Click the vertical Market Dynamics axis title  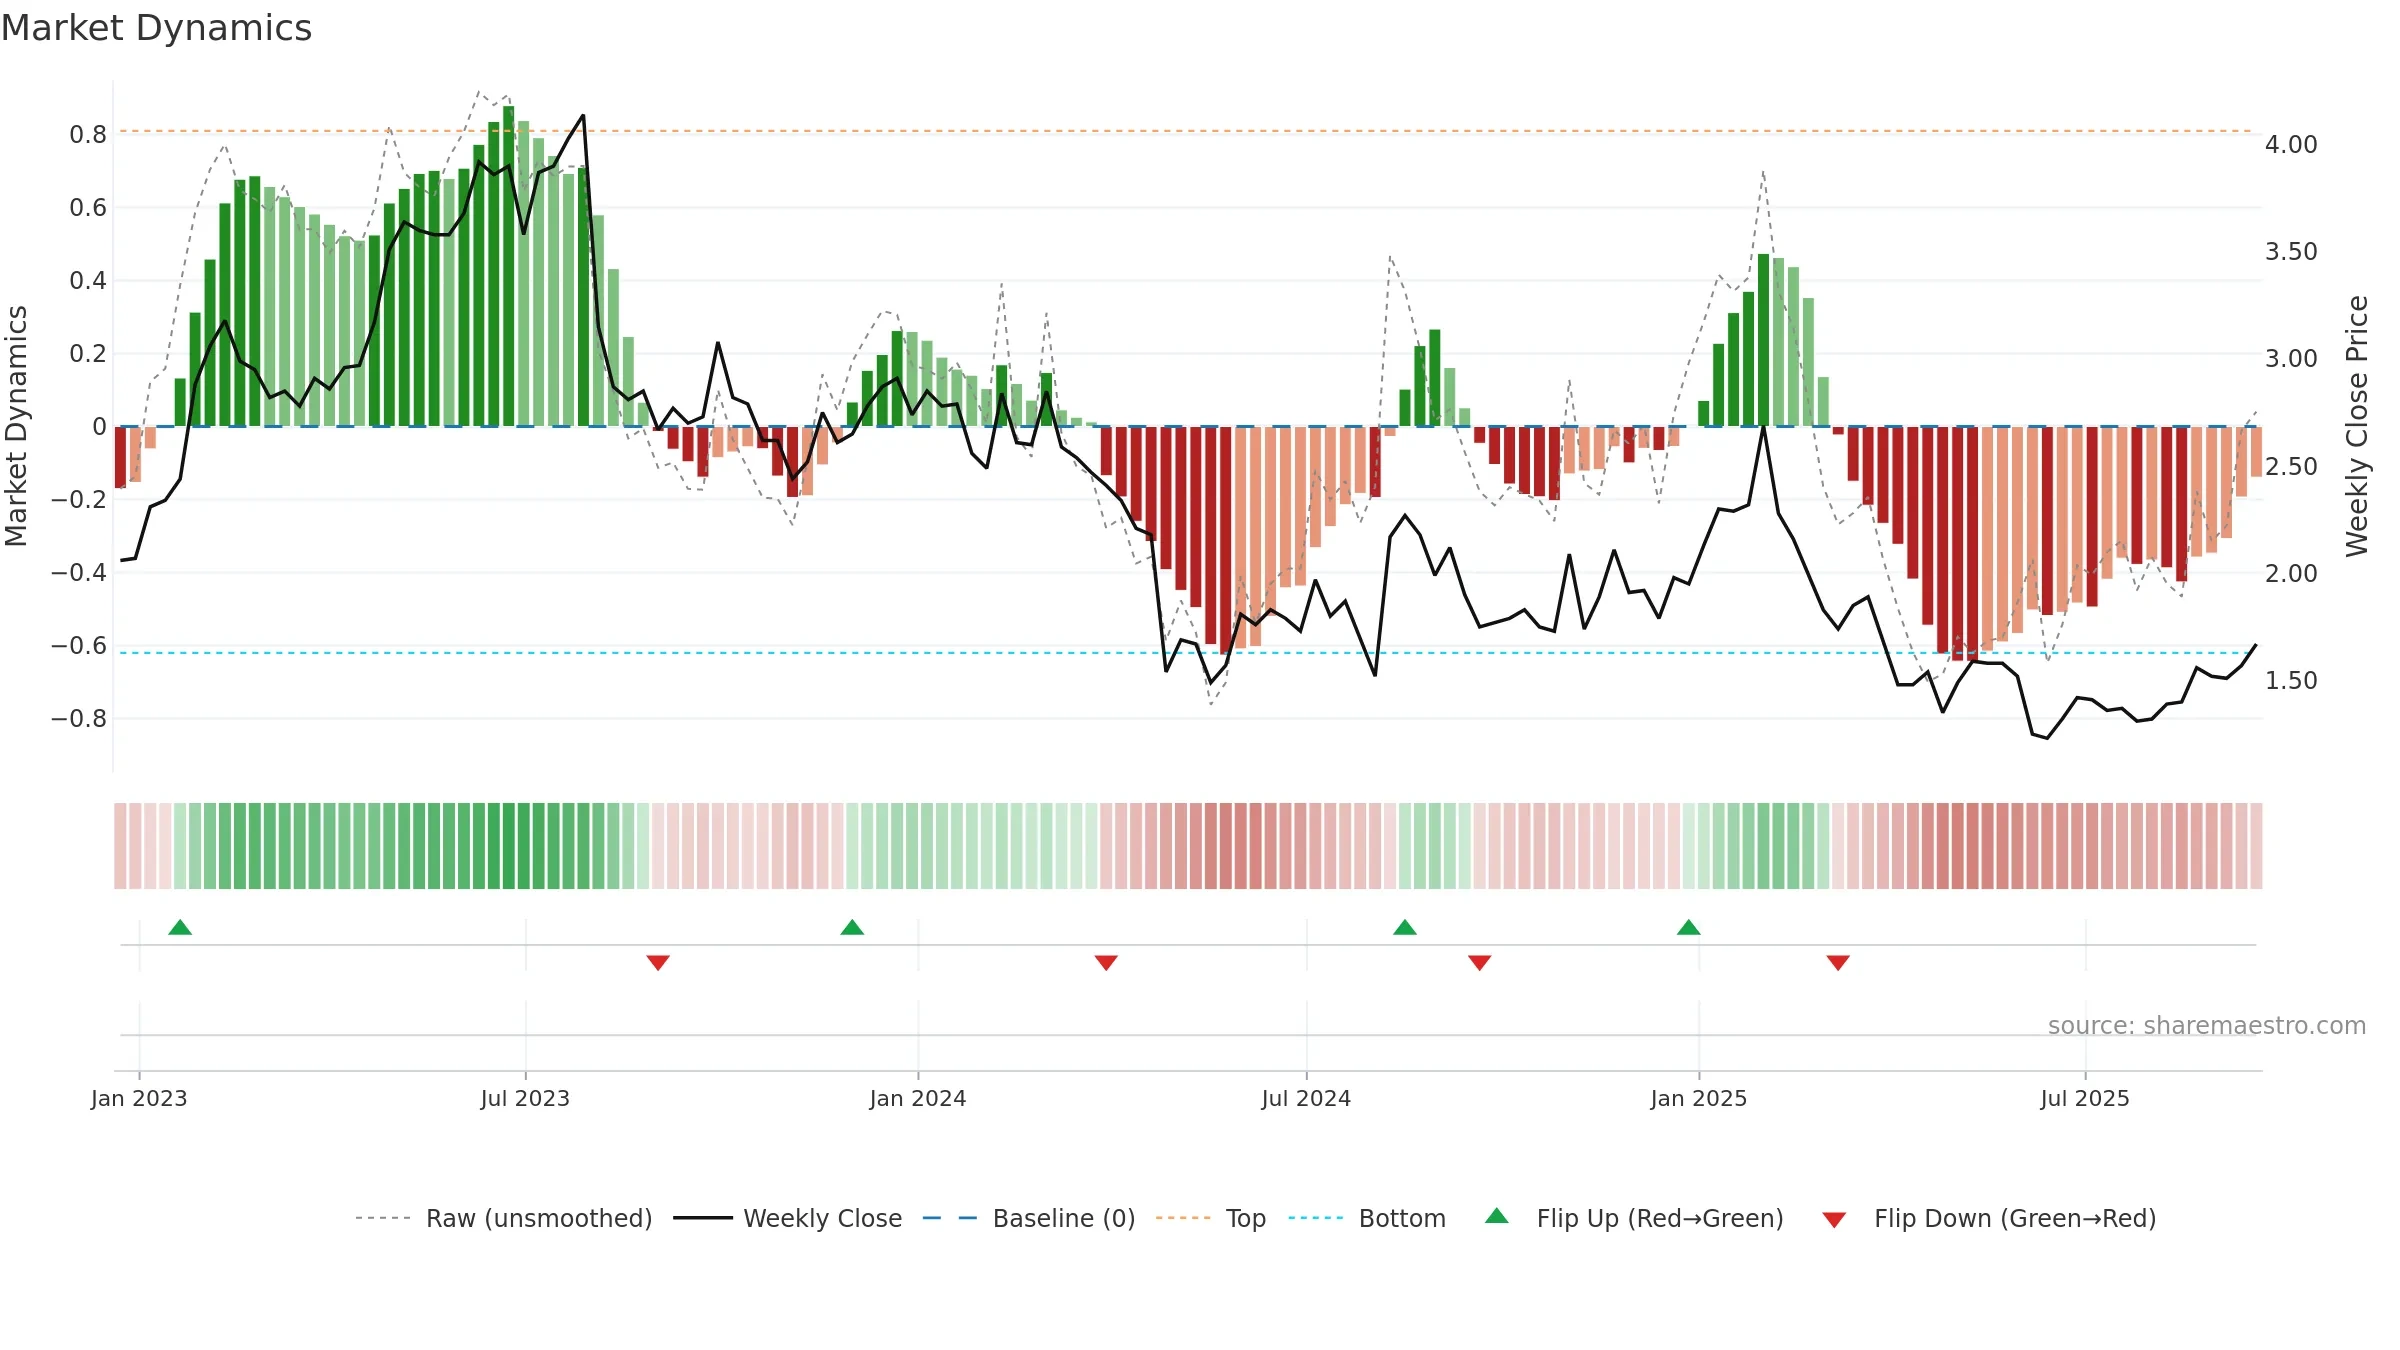(16, 426)
